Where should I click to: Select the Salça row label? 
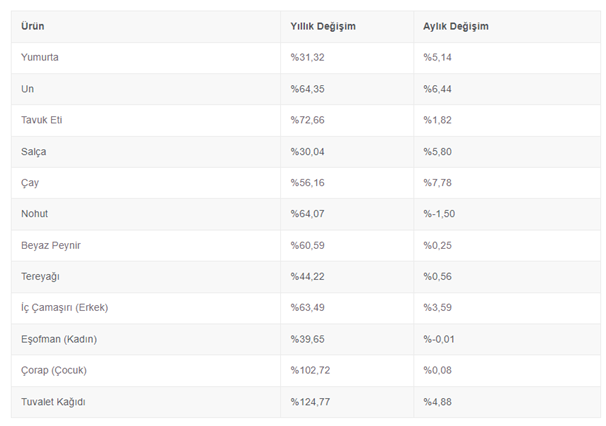click(33, 152)
